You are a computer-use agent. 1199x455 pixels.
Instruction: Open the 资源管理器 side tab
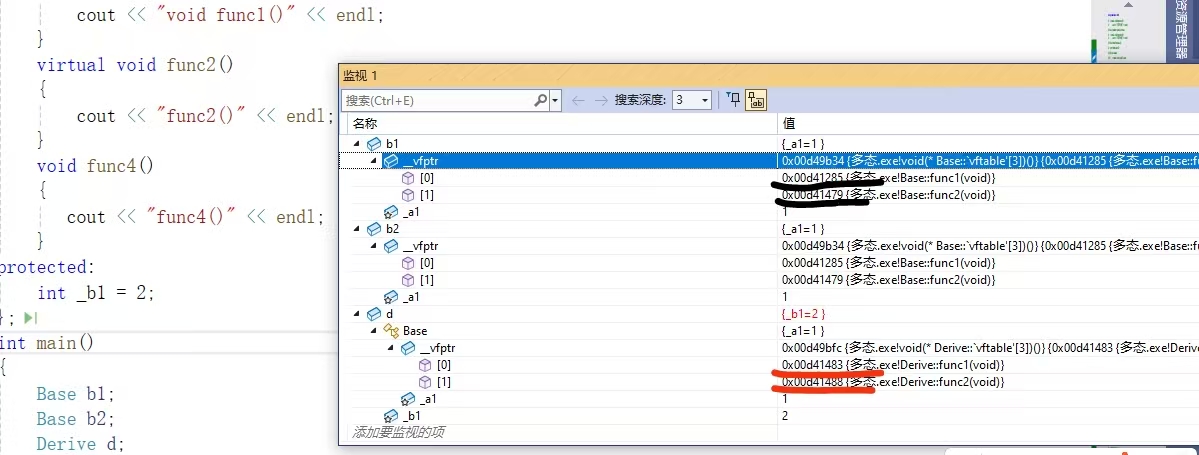(1181, 31)
